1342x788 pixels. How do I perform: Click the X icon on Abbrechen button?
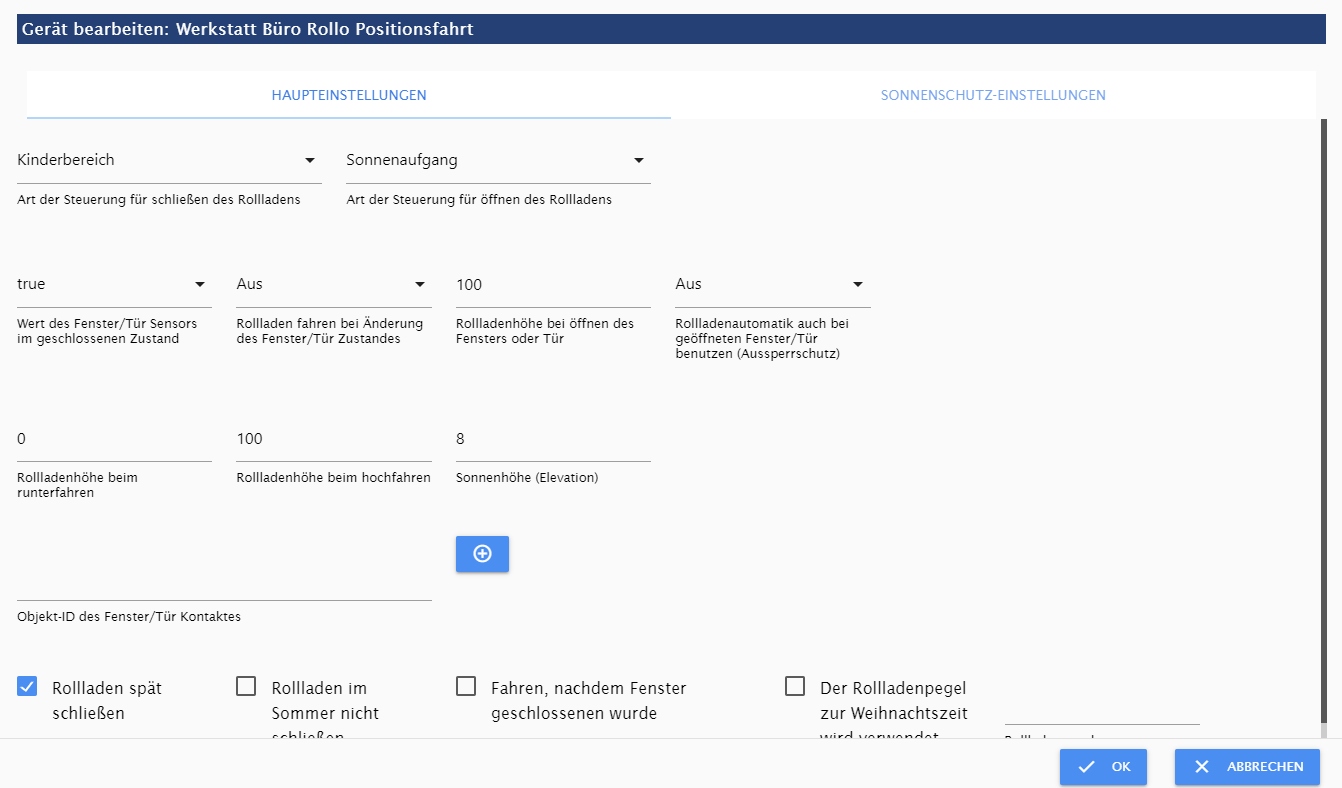point(1202,767)
